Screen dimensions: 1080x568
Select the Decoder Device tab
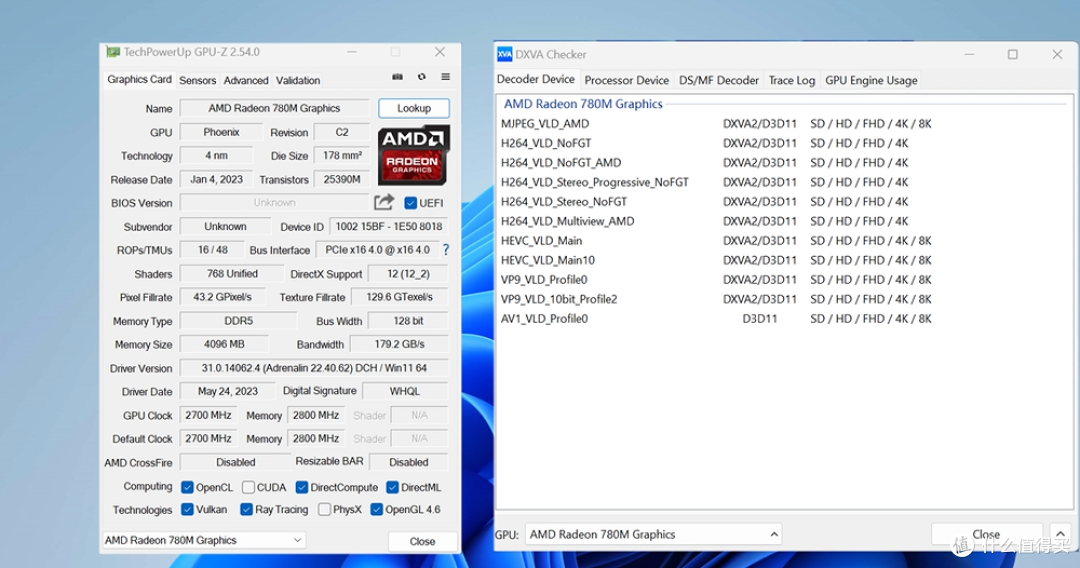point(536,79)
